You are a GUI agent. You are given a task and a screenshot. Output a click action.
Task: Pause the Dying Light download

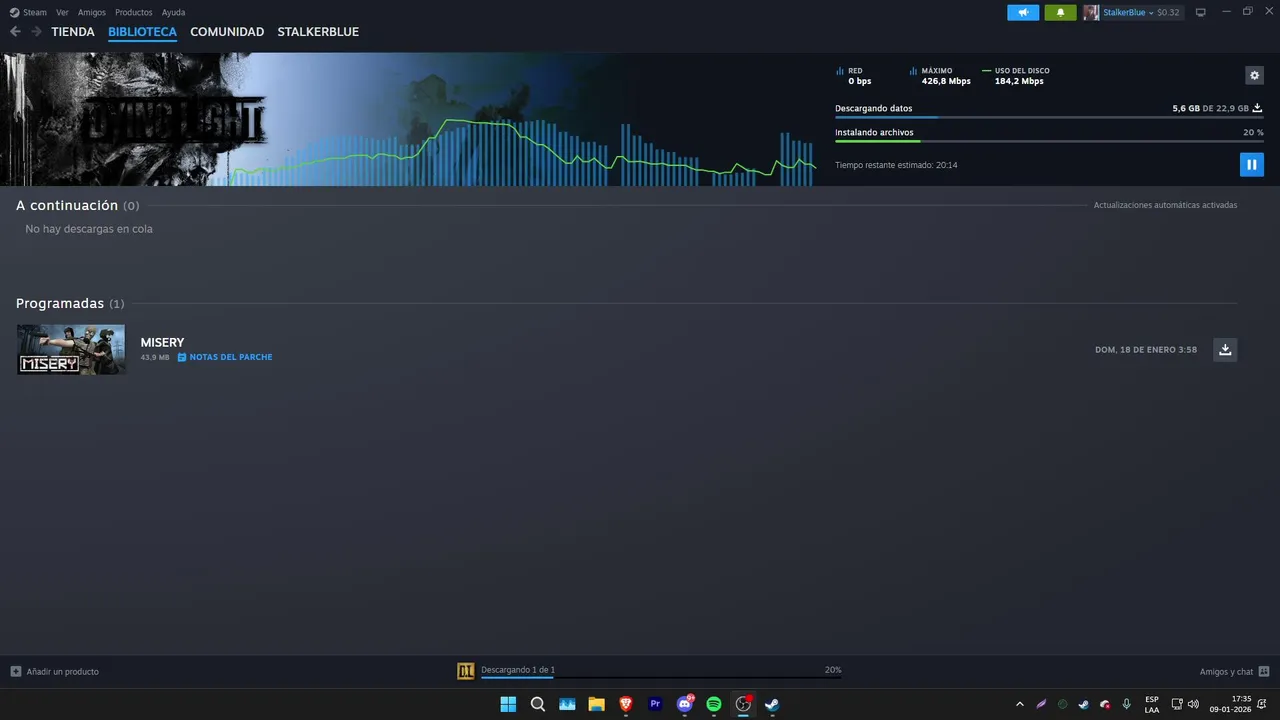pyautogui.click(x=1251, y=165)
